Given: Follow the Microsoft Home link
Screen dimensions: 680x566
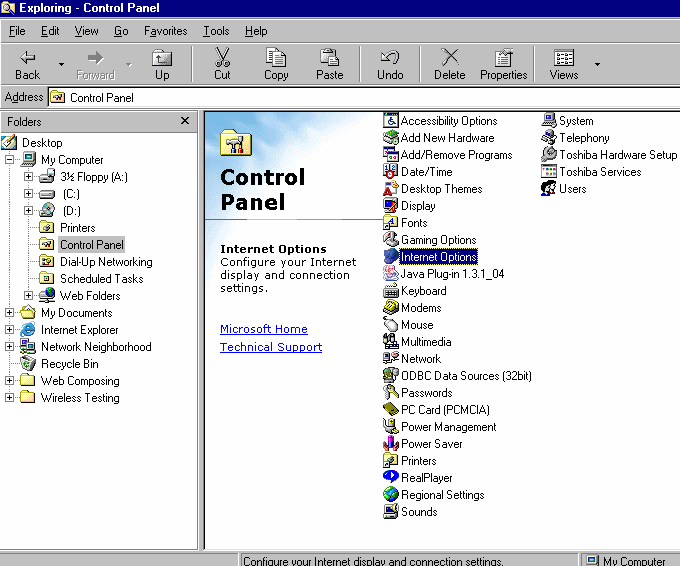Looking at the screenshot, I should 264,329.
